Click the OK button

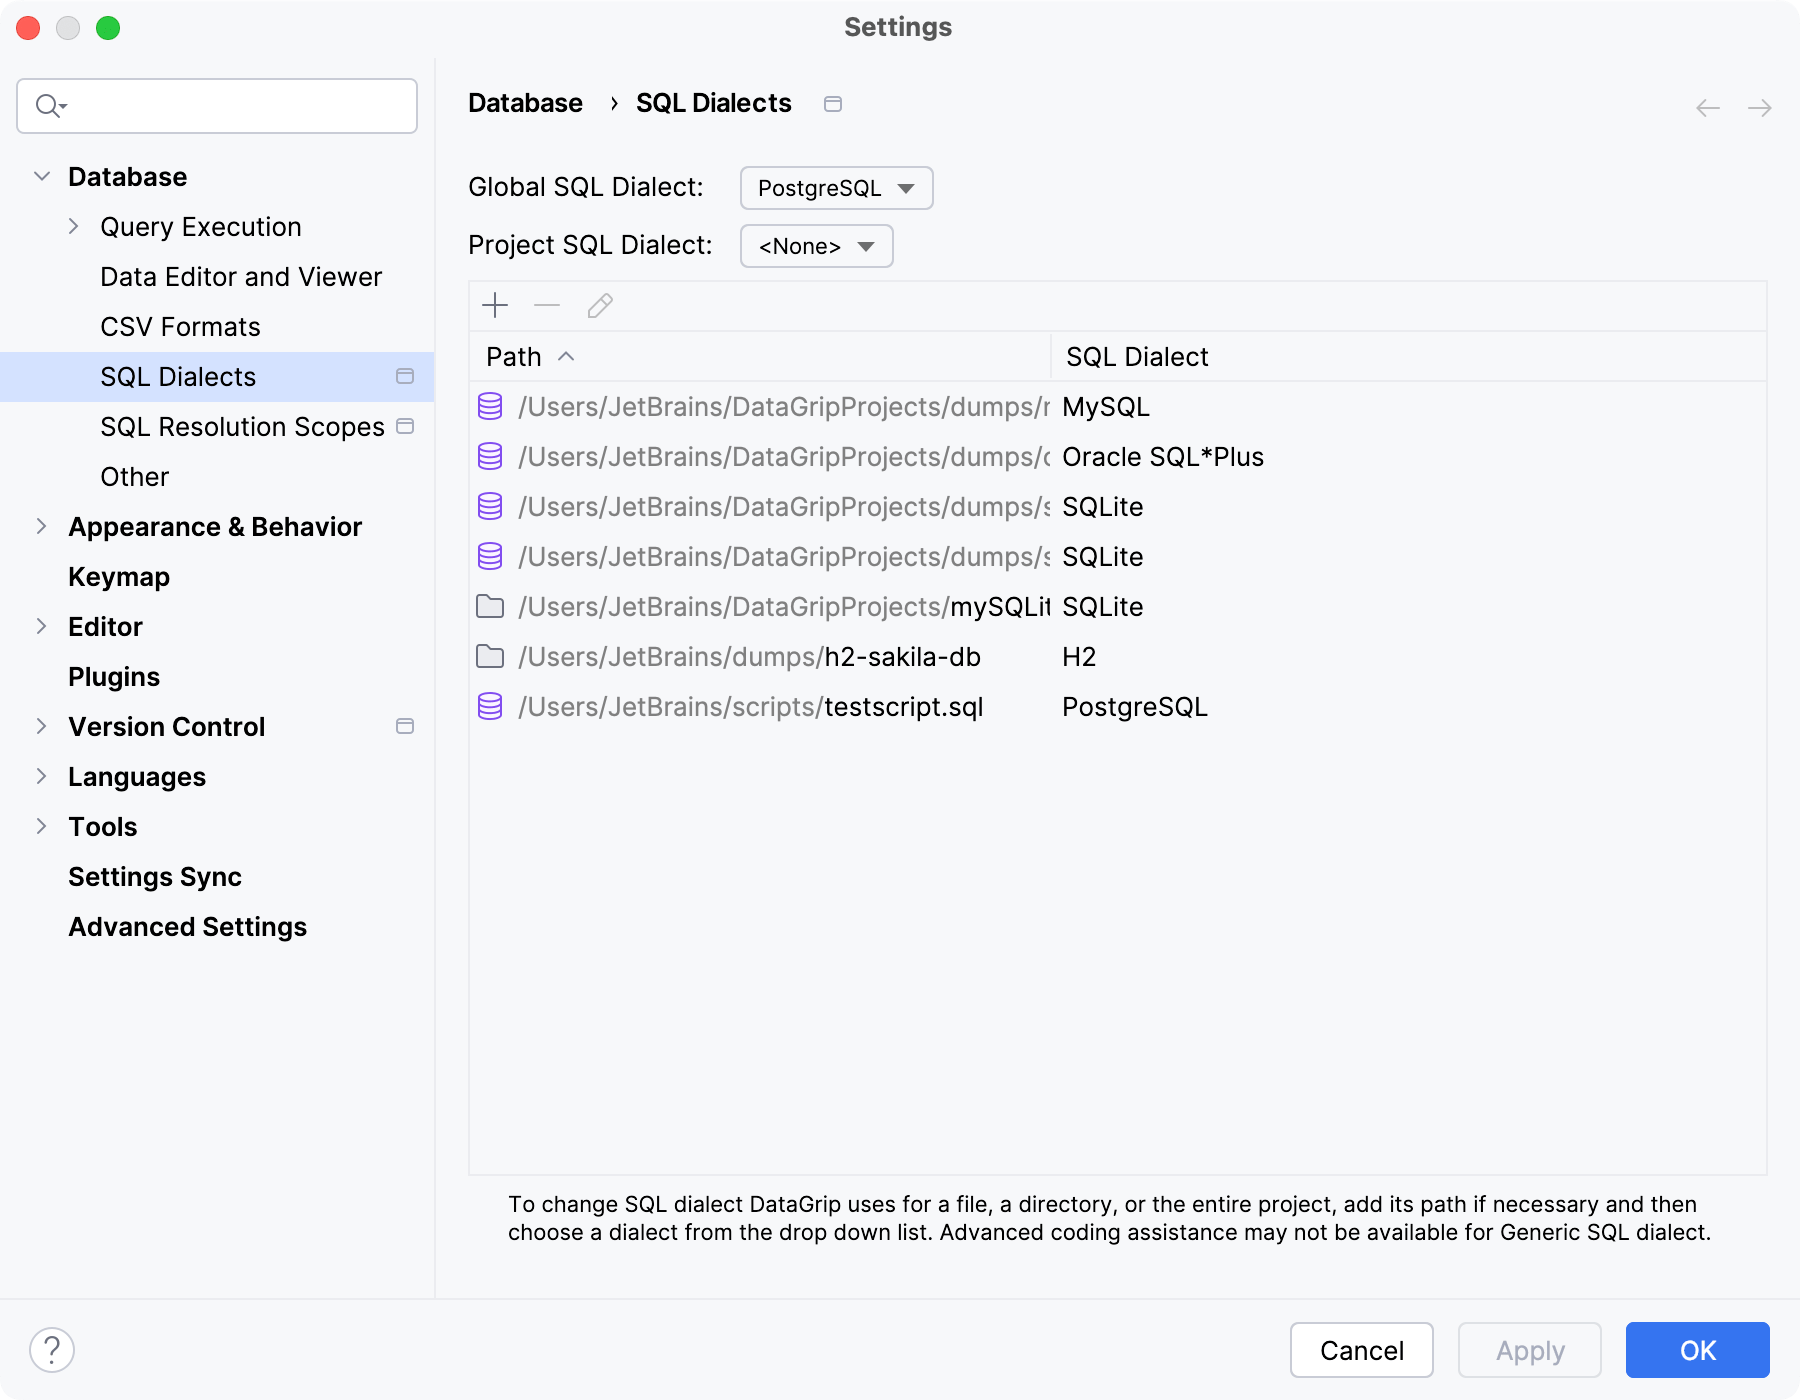coord(1696,1350)
